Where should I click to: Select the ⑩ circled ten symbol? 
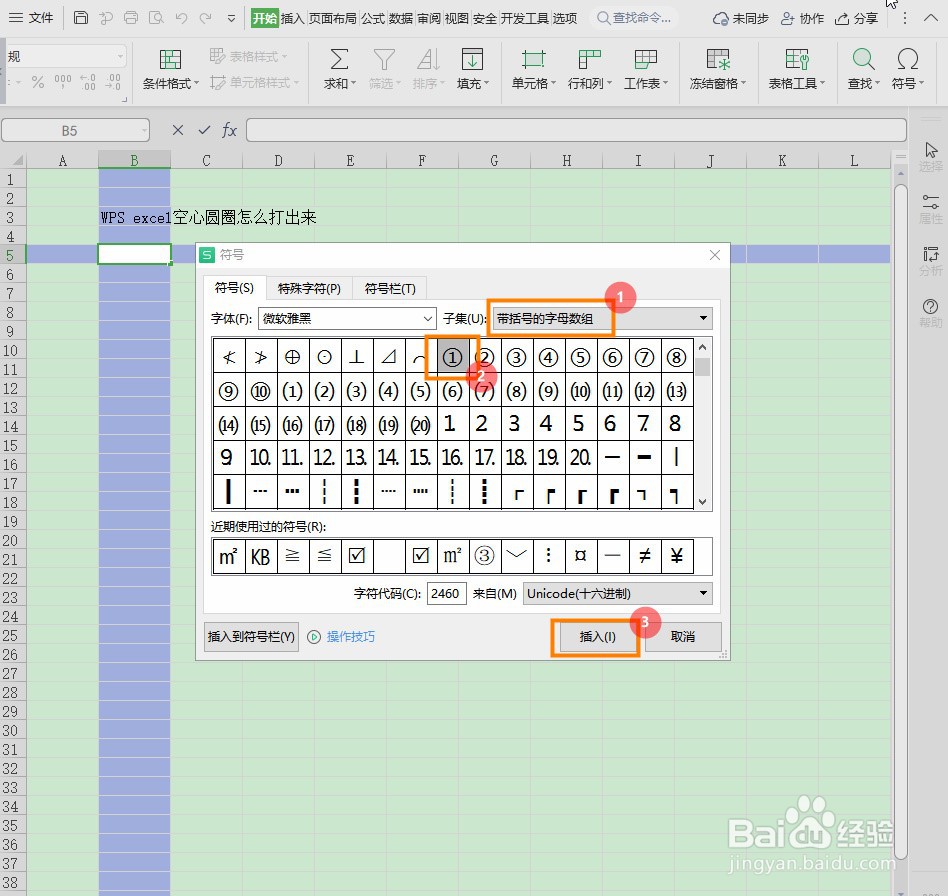click(x=260, y=391)
